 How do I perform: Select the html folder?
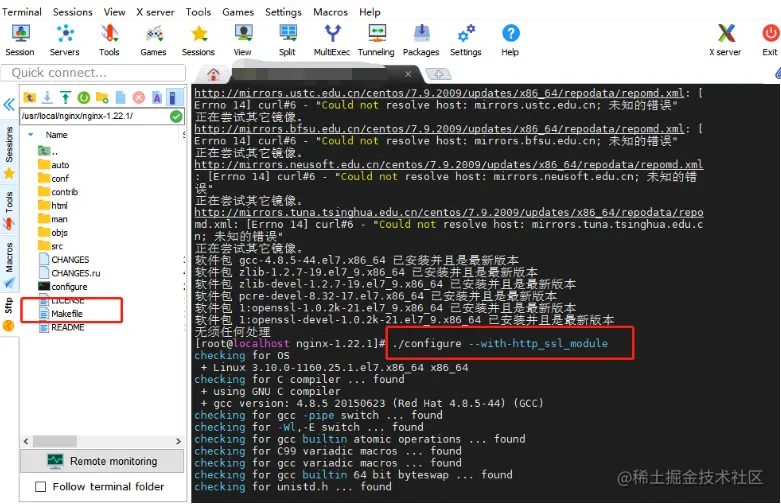[x=53, y=205]
